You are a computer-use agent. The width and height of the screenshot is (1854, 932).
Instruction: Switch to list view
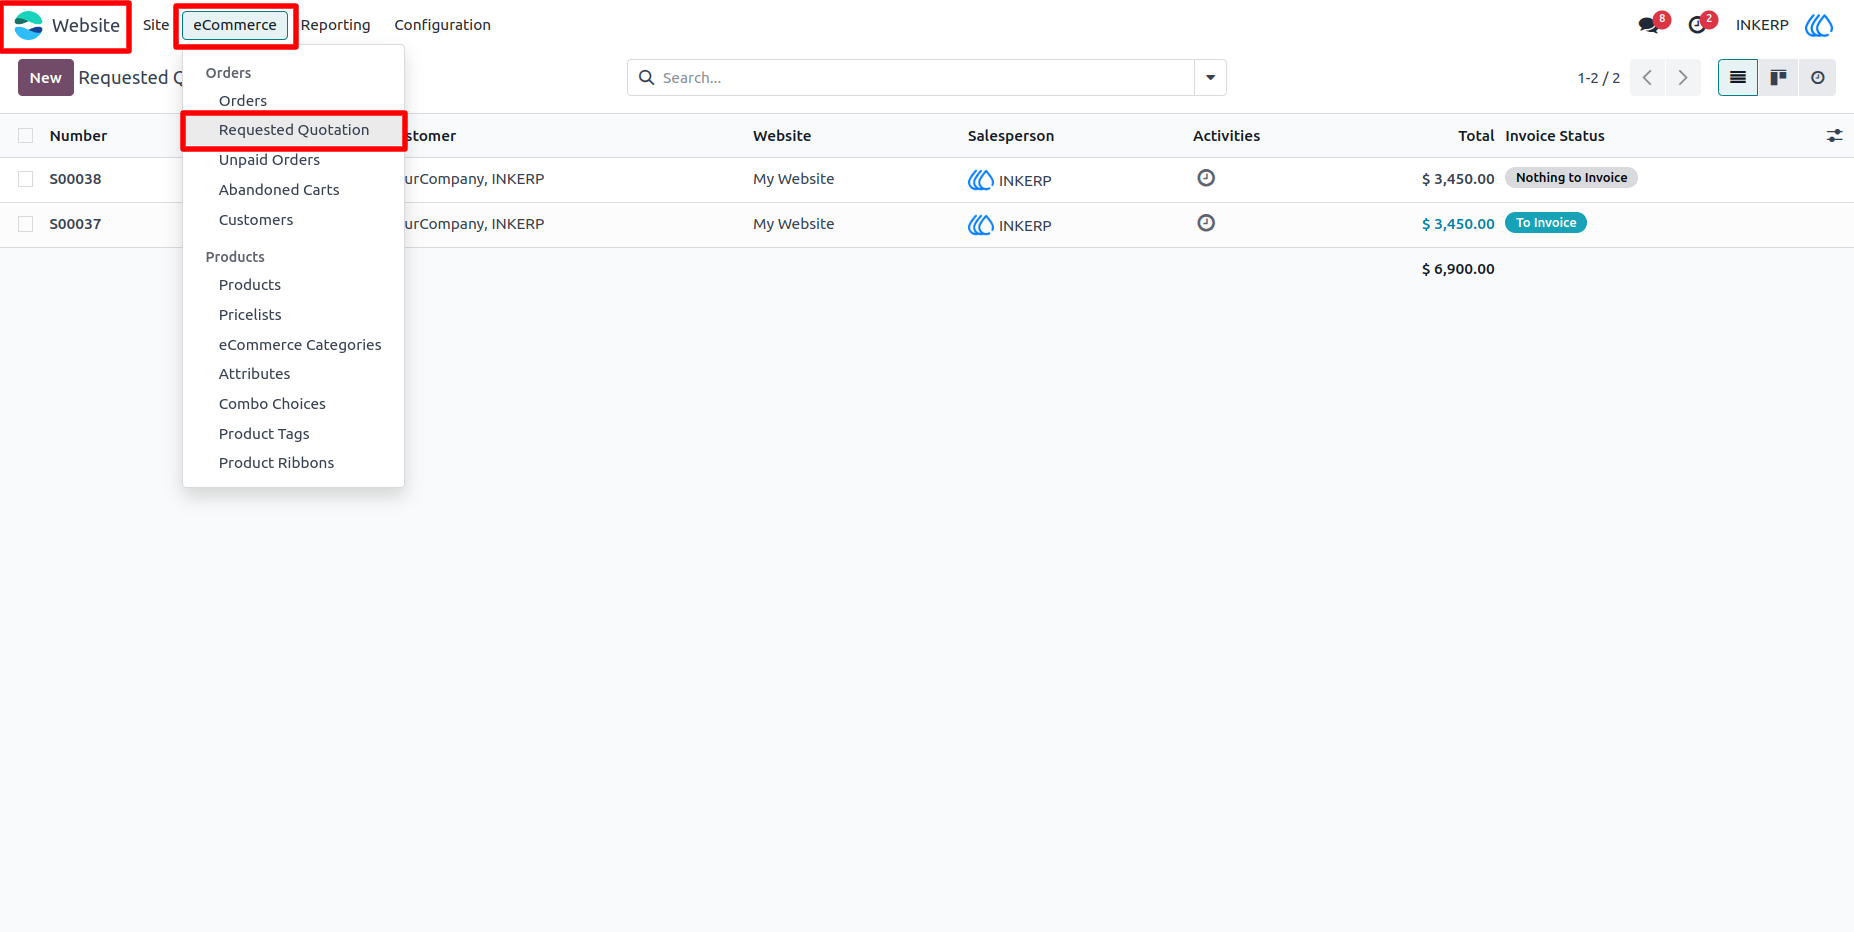(x=1738, y=78)
